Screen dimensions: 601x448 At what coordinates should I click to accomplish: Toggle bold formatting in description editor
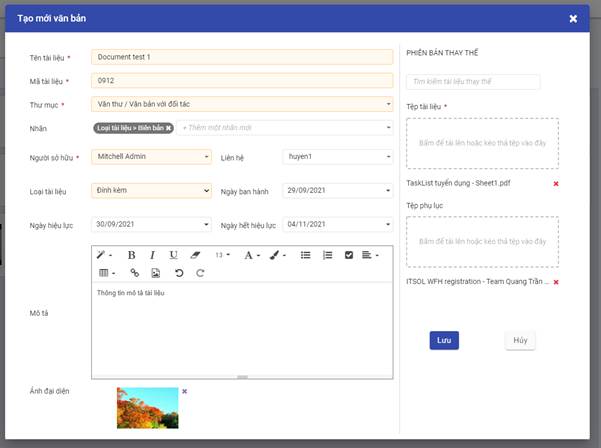point(131,255)
